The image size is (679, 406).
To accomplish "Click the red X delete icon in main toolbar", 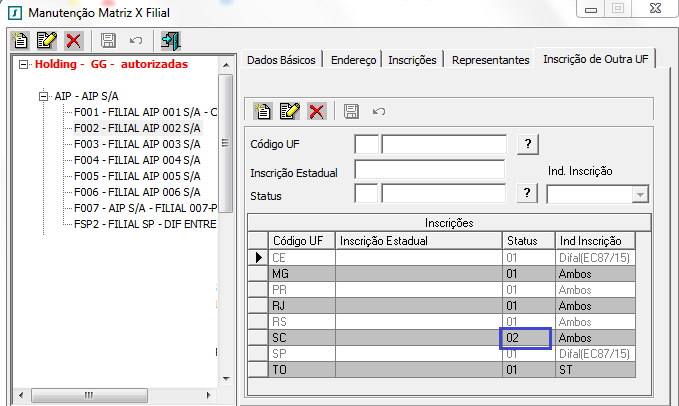I will pyautogui.click(x=74, y=41).
